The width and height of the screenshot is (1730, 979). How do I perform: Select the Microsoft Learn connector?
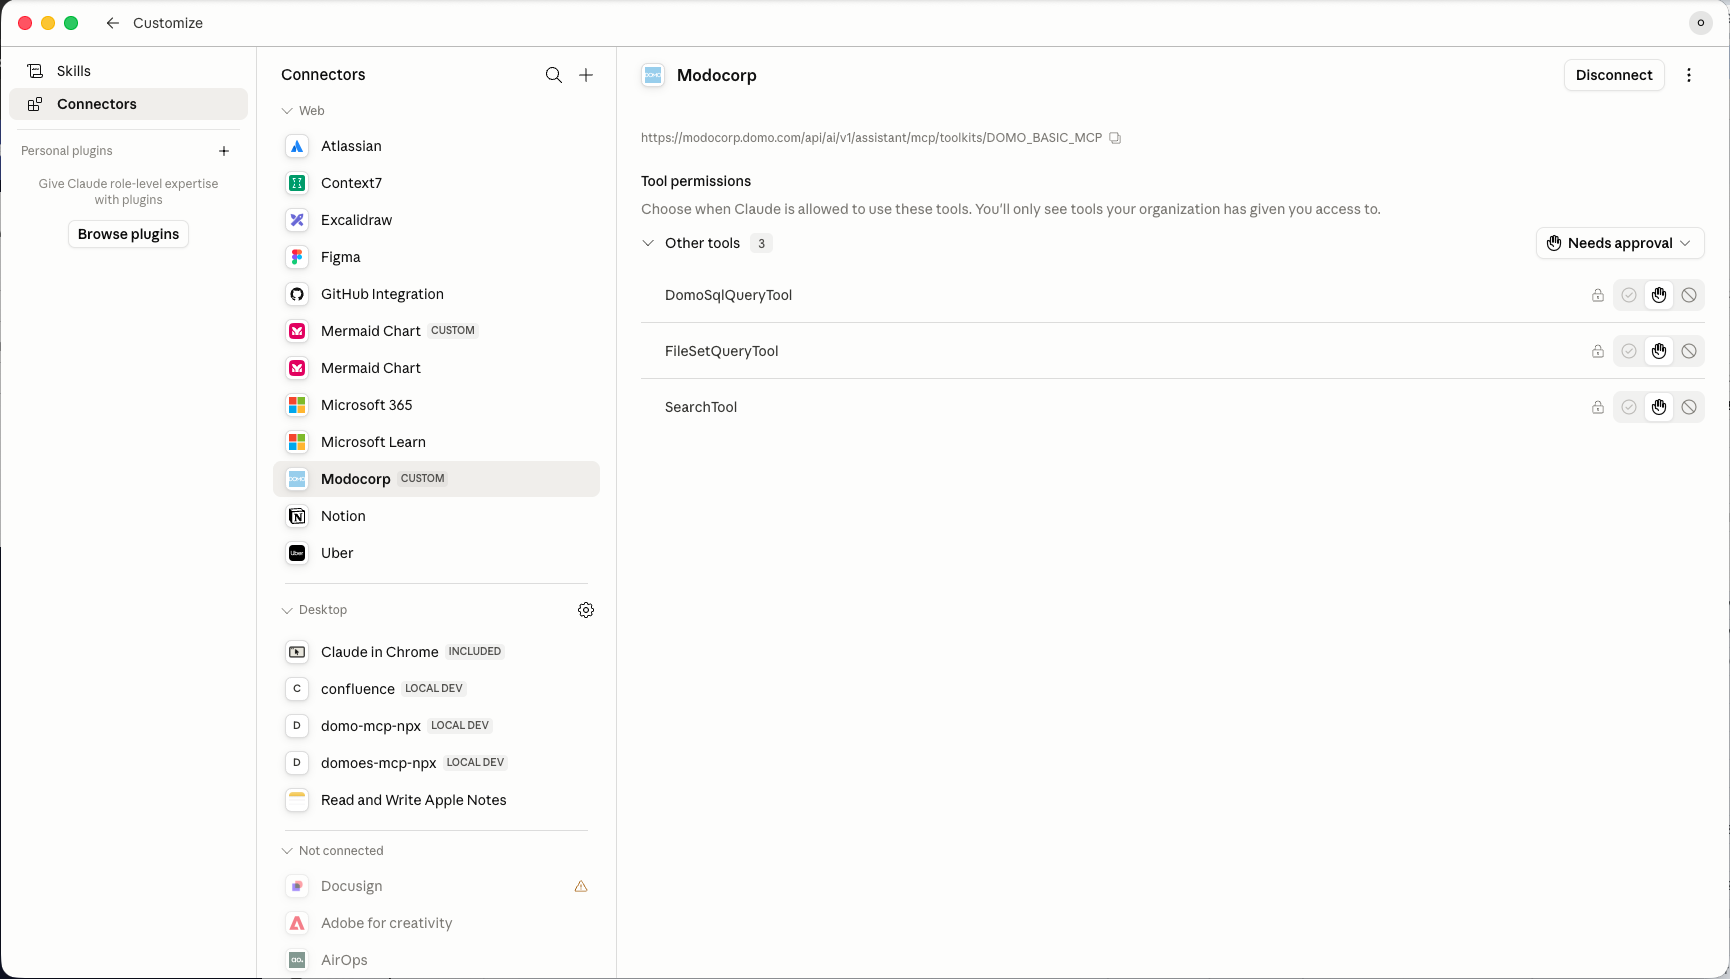tap(436, 442)
